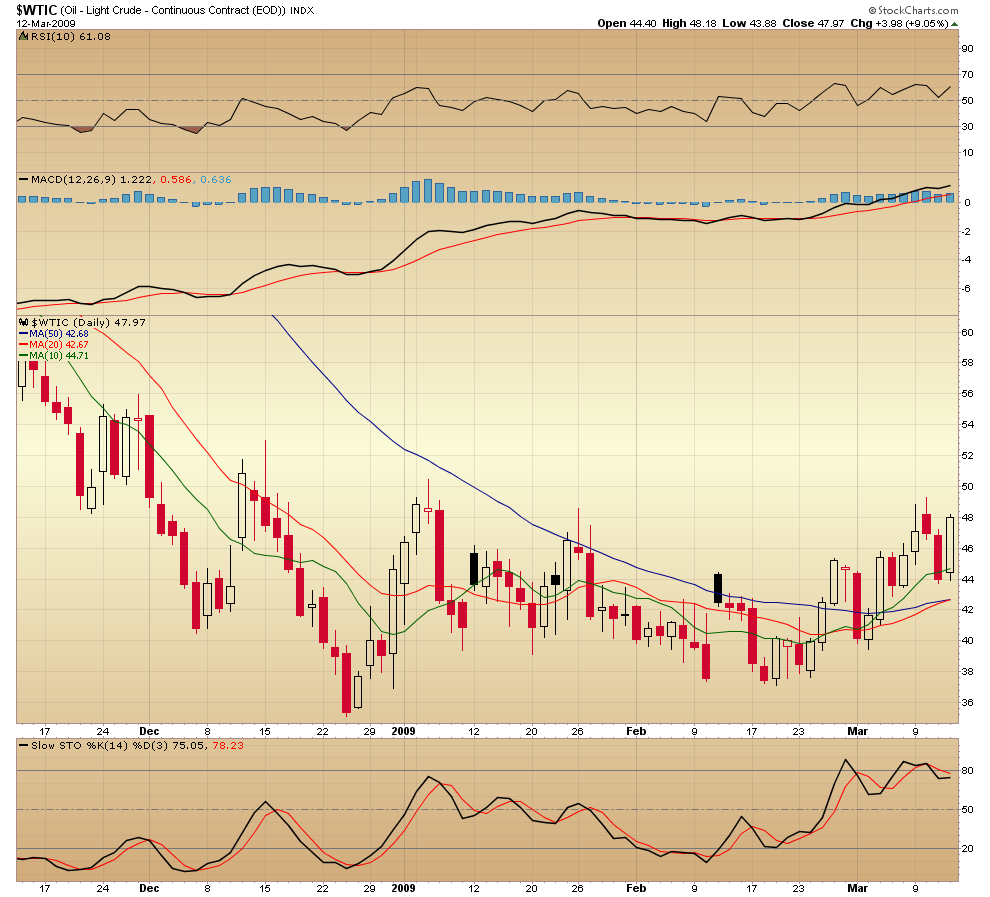
Task: Click the 70 level on RSI axis
Action: 967,74
